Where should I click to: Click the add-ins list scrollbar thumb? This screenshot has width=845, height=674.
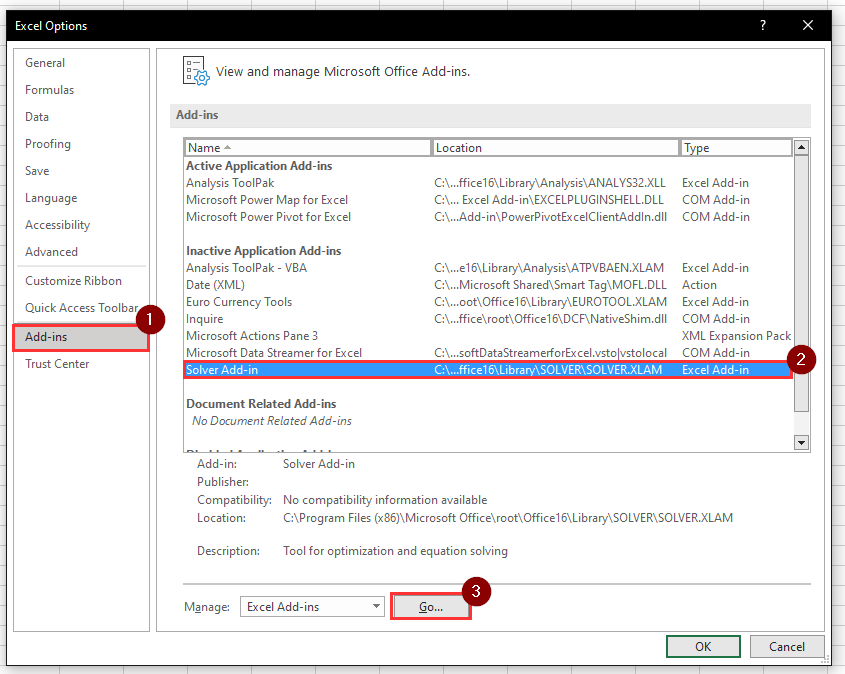[x=801, y=283]
